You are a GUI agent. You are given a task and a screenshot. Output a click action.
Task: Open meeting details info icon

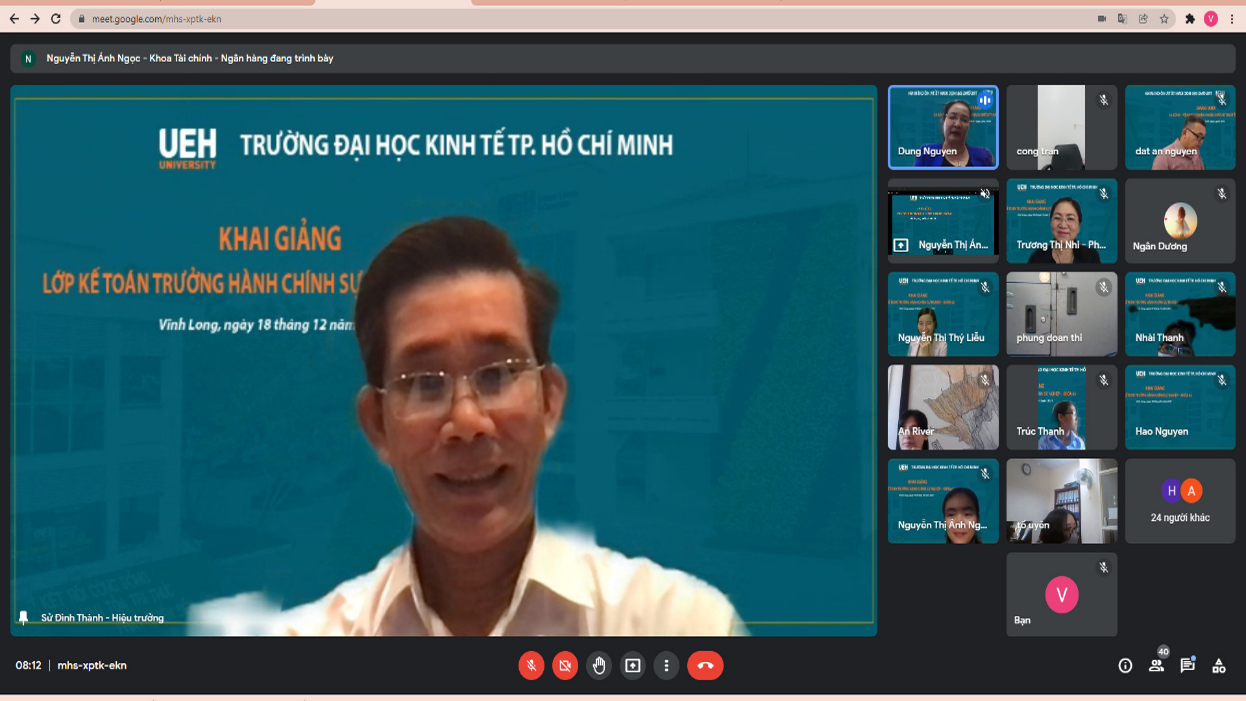(1125, 666)
